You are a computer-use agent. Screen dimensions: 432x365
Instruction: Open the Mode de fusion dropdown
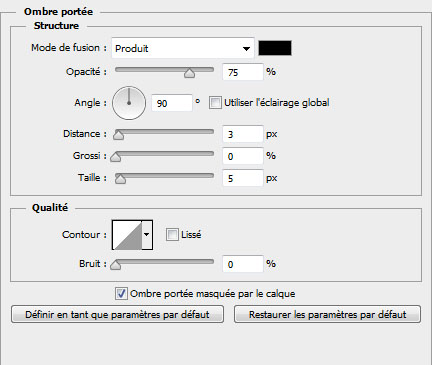183,48
